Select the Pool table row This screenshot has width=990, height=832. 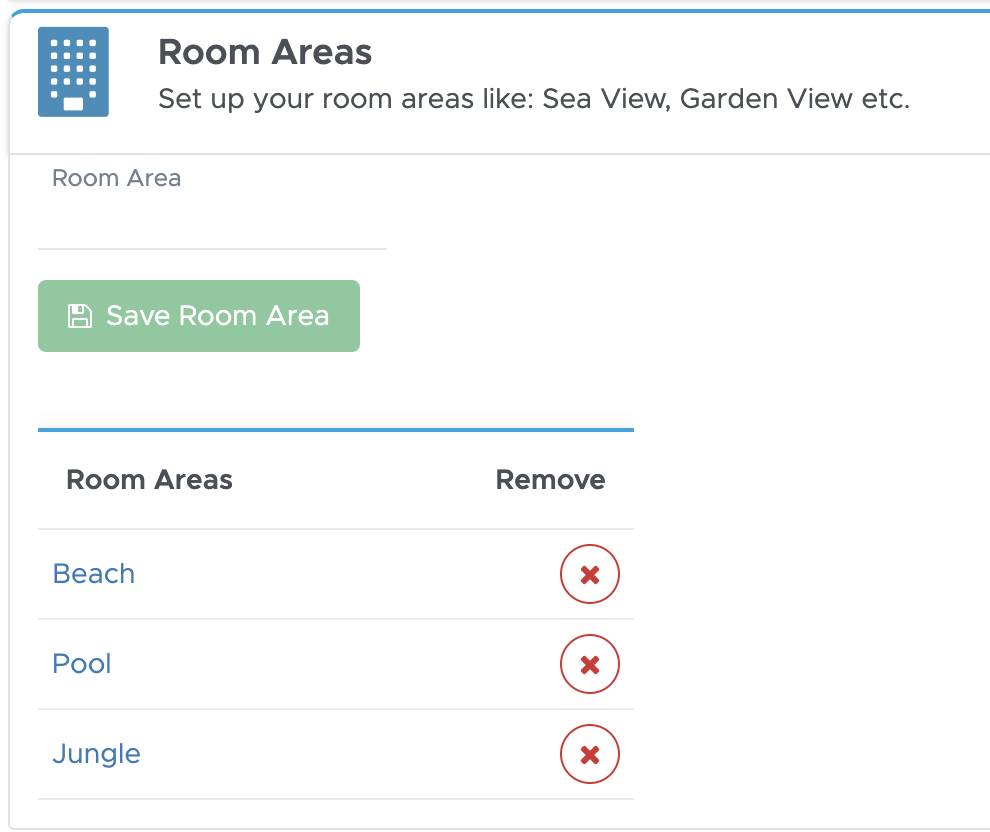click(x=336, y=664)
